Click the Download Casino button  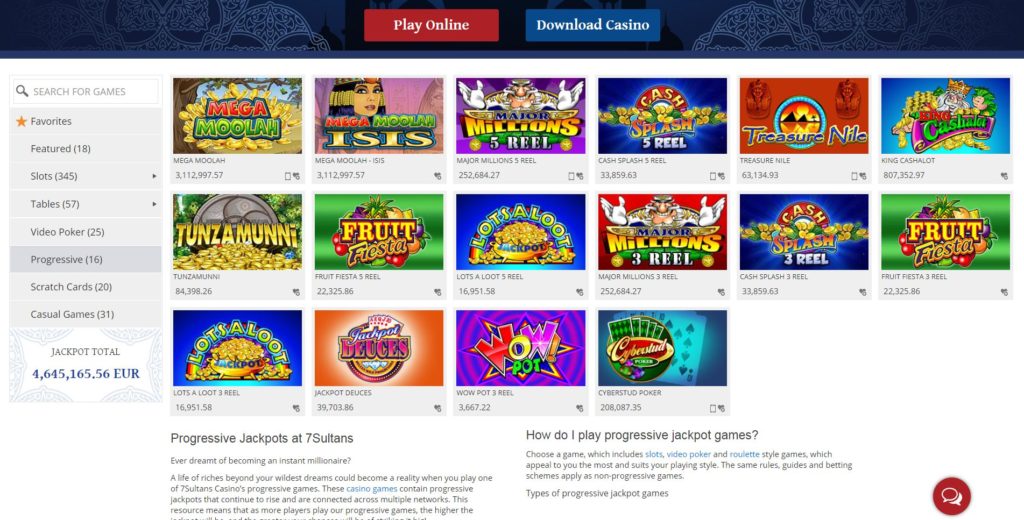[592, 25]
